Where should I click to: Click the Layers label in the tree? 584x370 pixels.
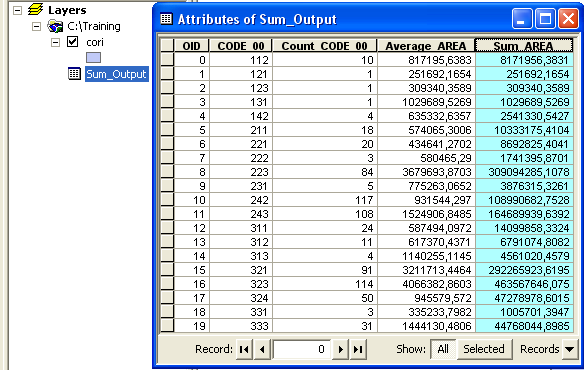(67, 10)
